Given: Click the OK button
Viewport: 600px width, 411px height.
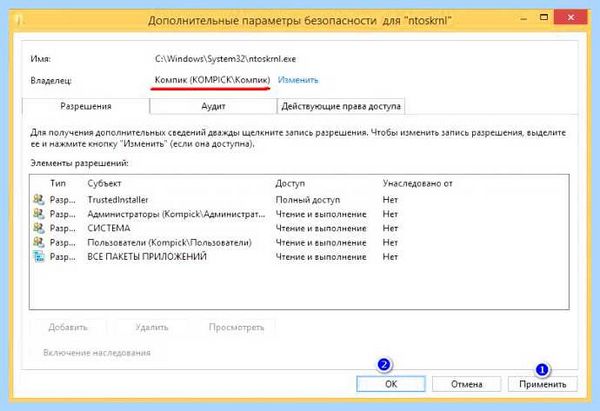Looking at the screenshot, I should tap(391, 384).
